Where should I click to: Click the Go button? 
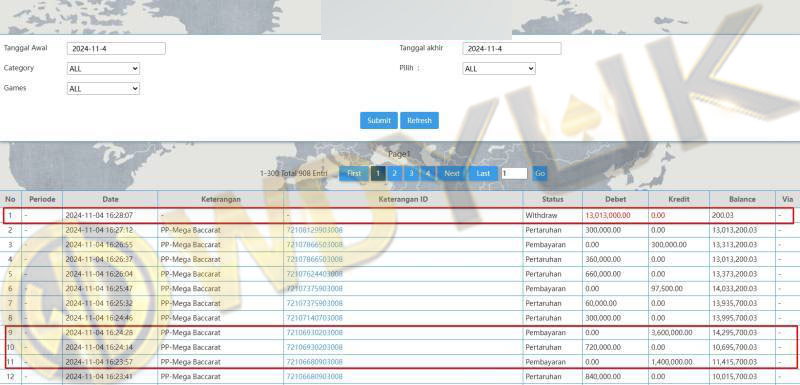pyautogui.click(x=540, y=173)
